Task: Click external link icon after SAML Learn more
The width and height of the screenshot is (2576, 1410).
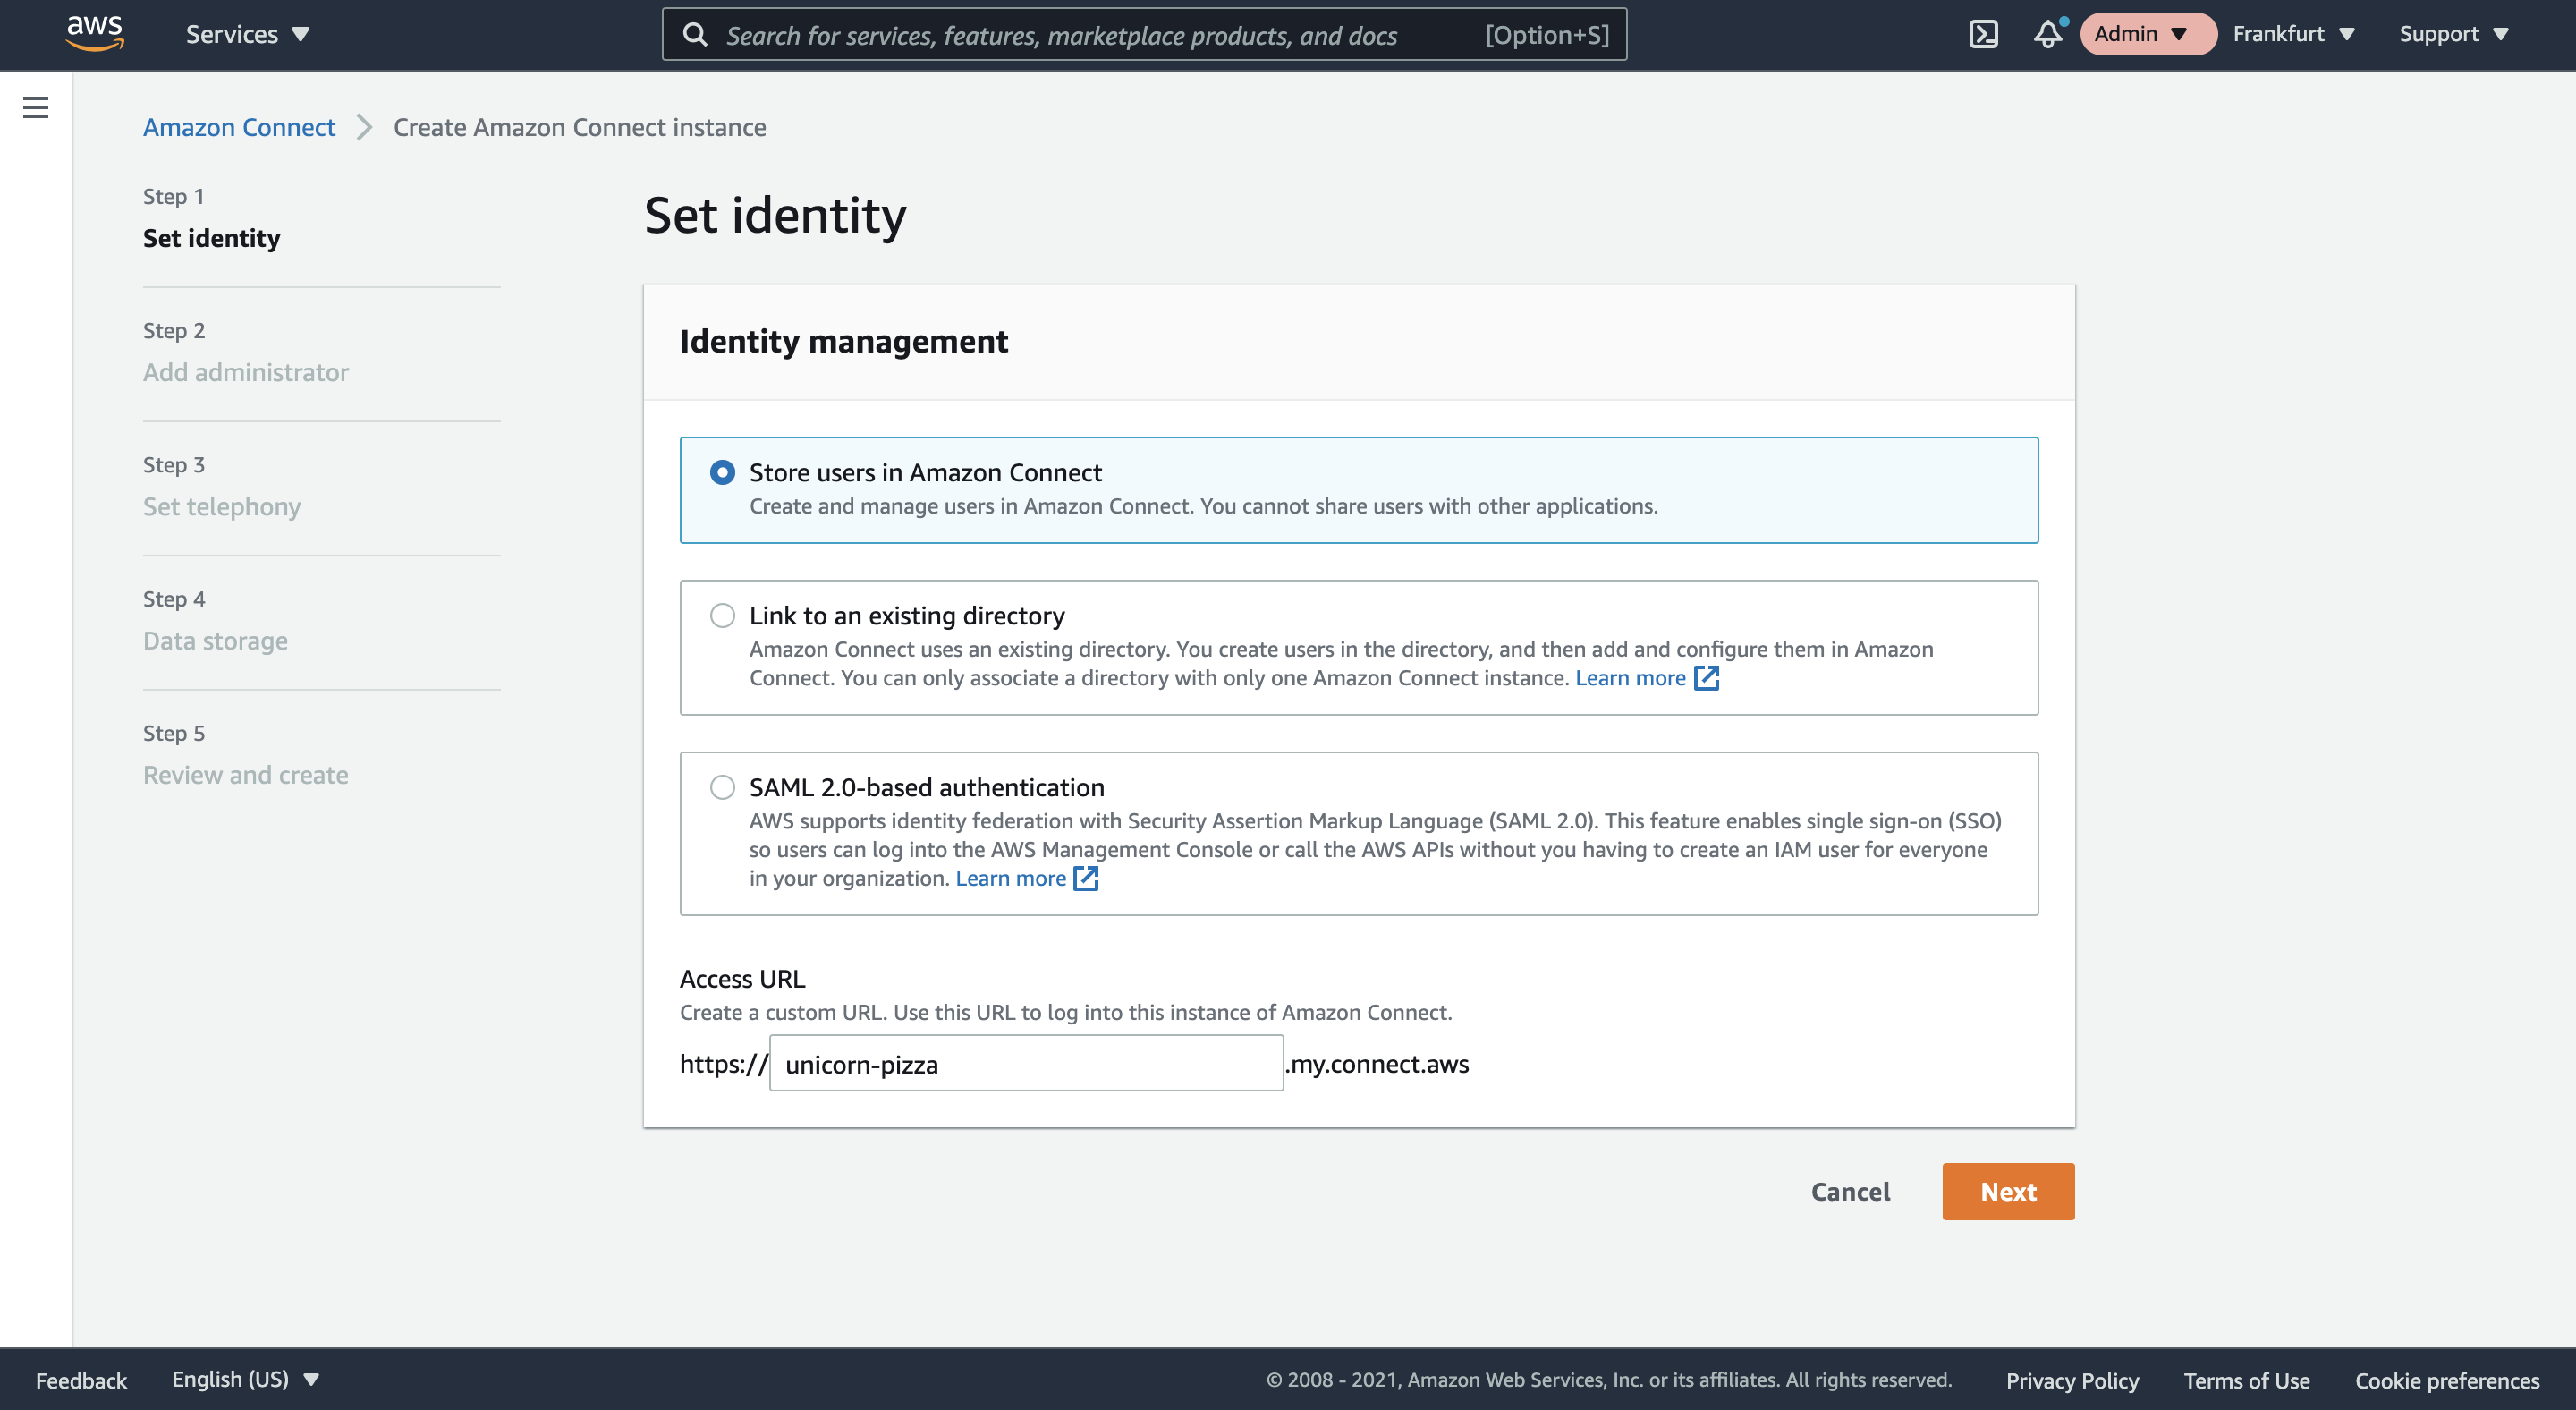Action: [x=1086, y=878]
